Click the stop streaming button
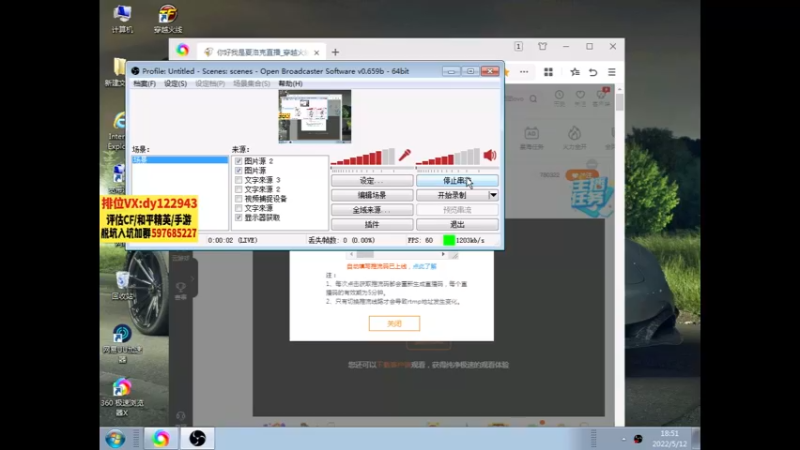The height and width of the screenshot is (450, 800). 457,181
